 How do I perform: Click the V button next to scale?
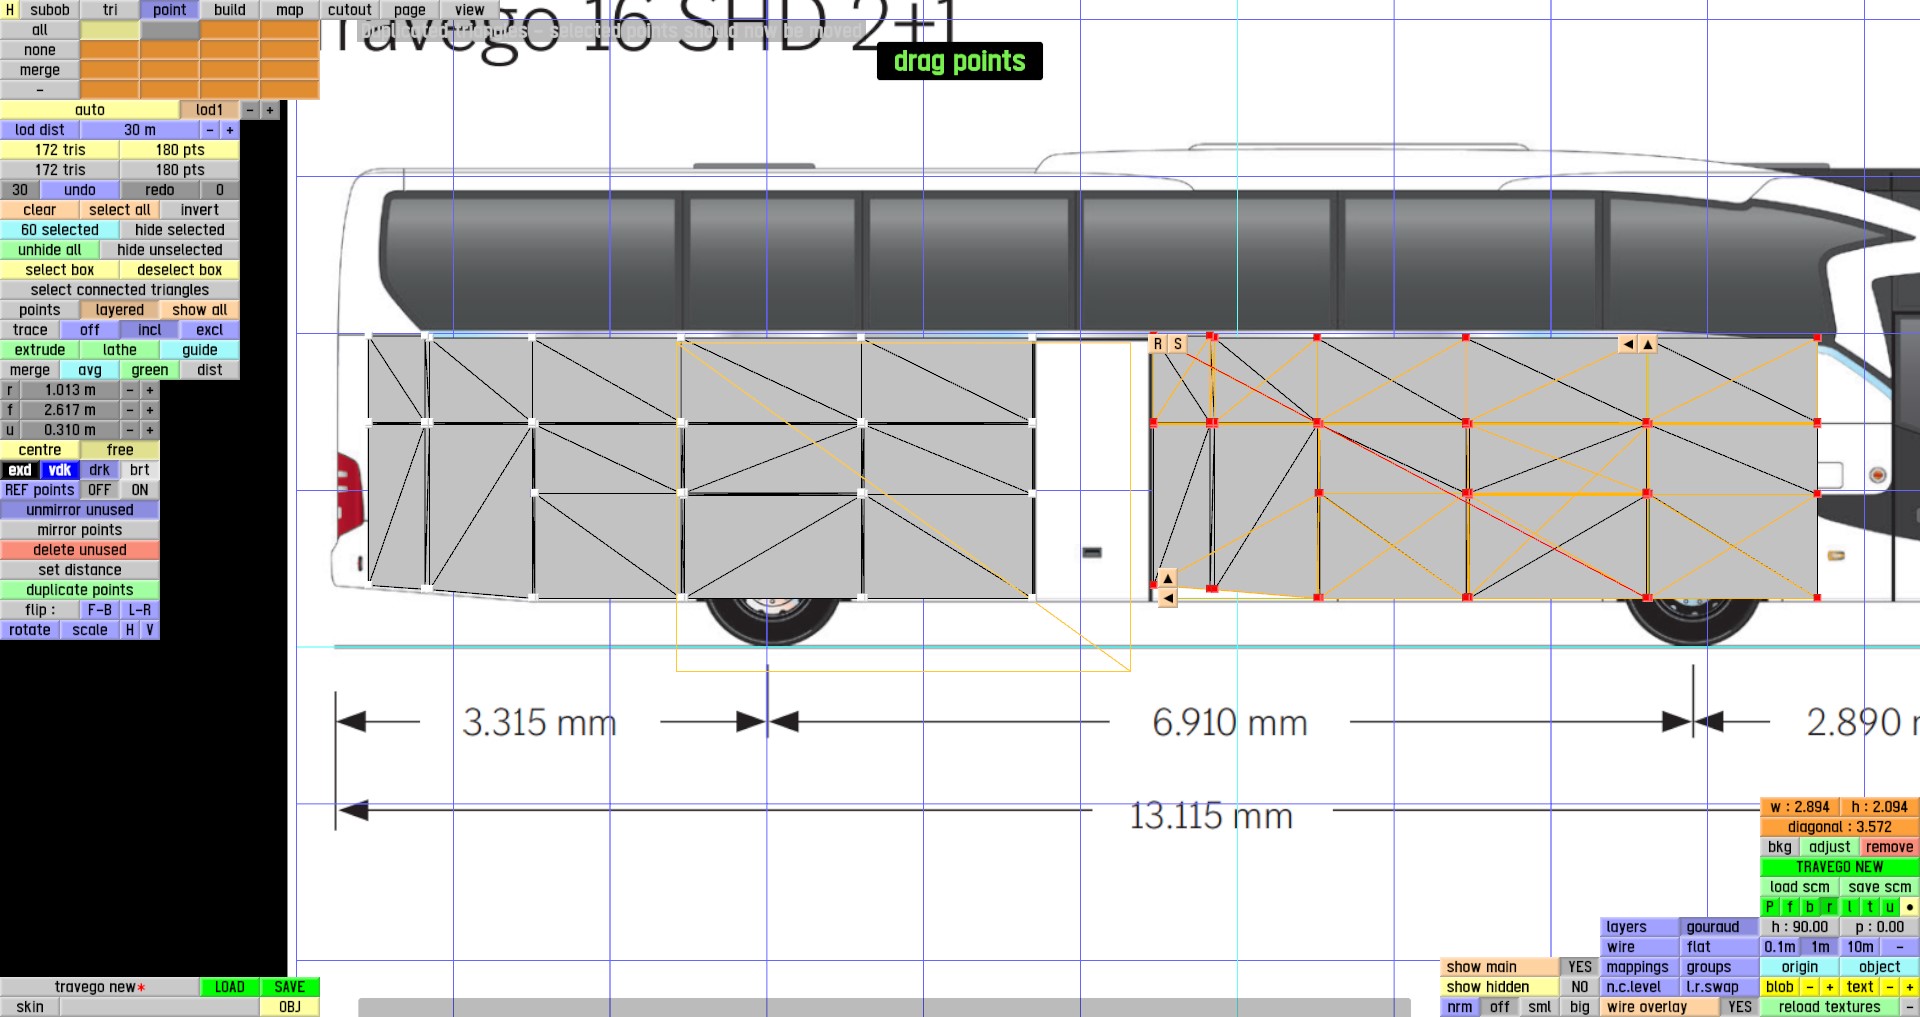click(x=150, y=630)
